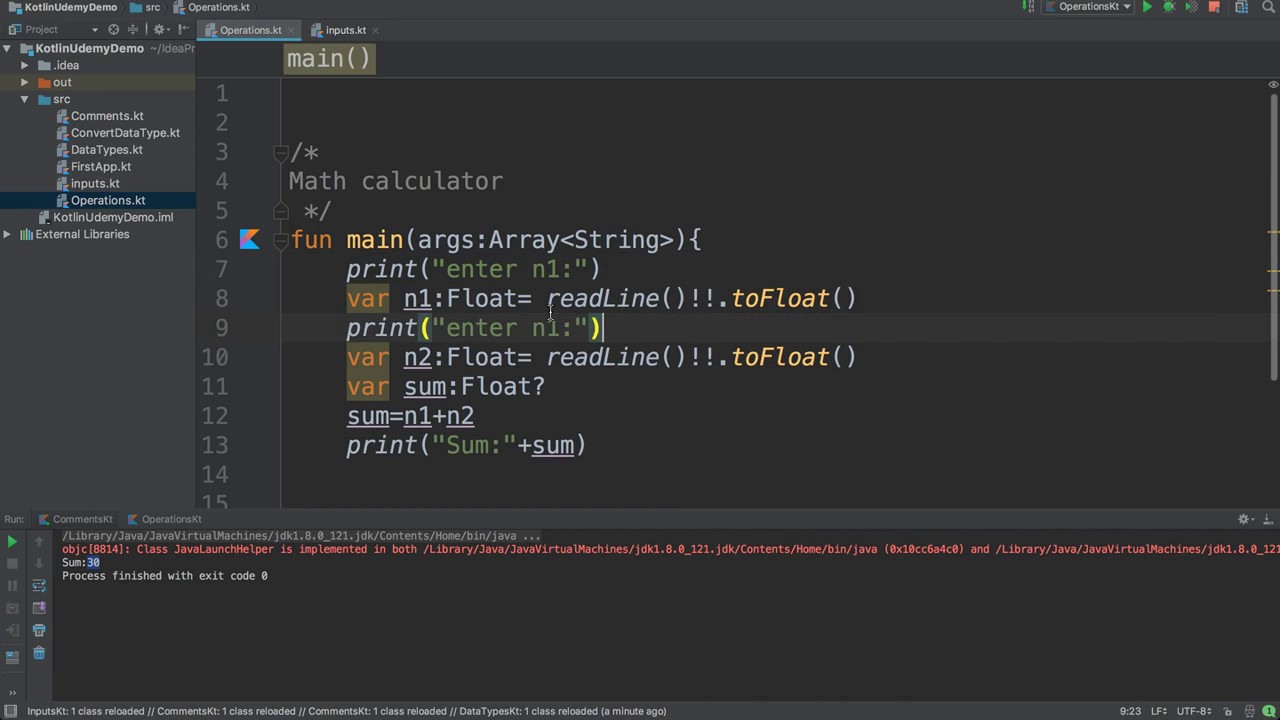Screen dimensions: 1280x720
Task: Click Exit icon in Run panel
Action: 12,630
